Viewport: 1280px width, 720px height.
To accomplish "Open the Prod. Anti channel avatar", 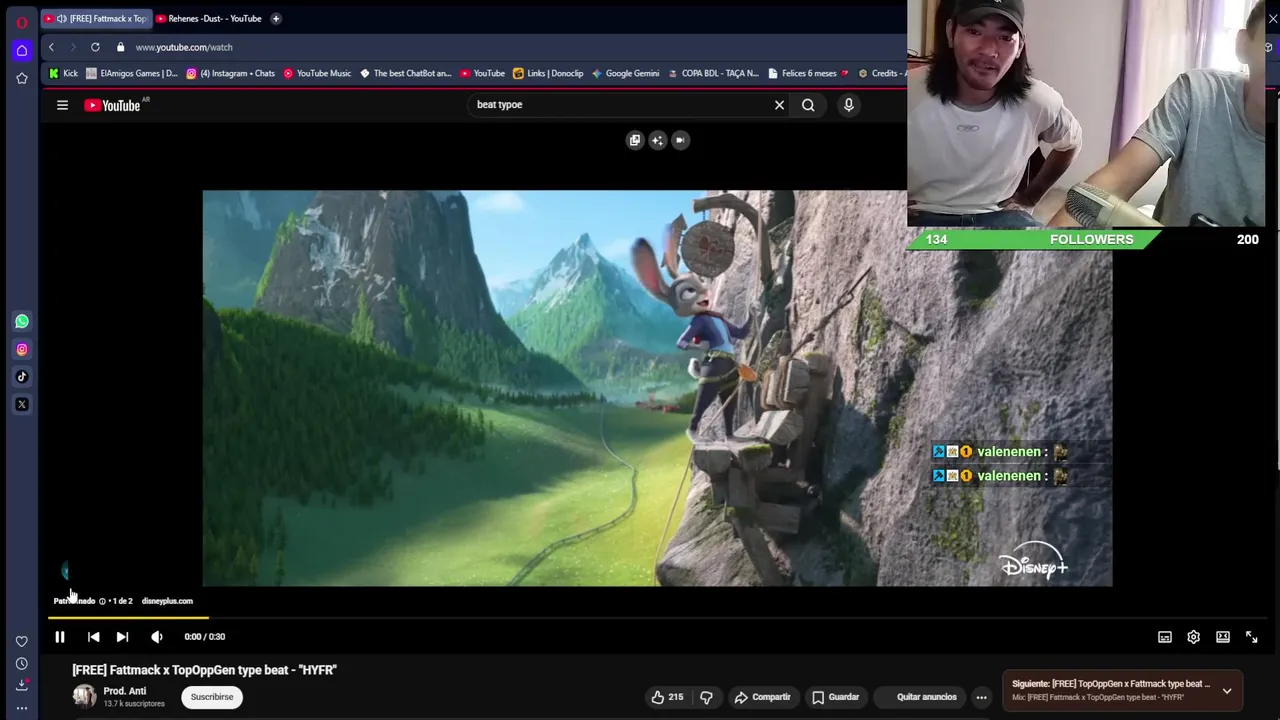I will (84, 696).
